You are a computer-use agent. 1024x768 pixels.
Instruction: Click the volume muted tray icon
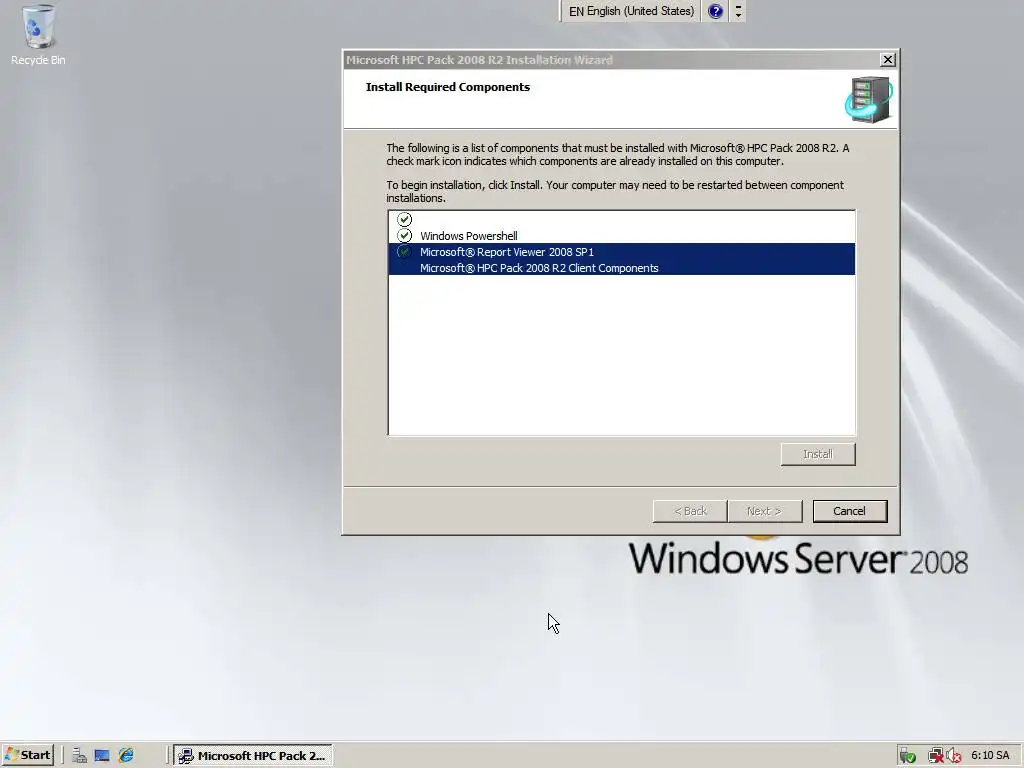(953, 756)
